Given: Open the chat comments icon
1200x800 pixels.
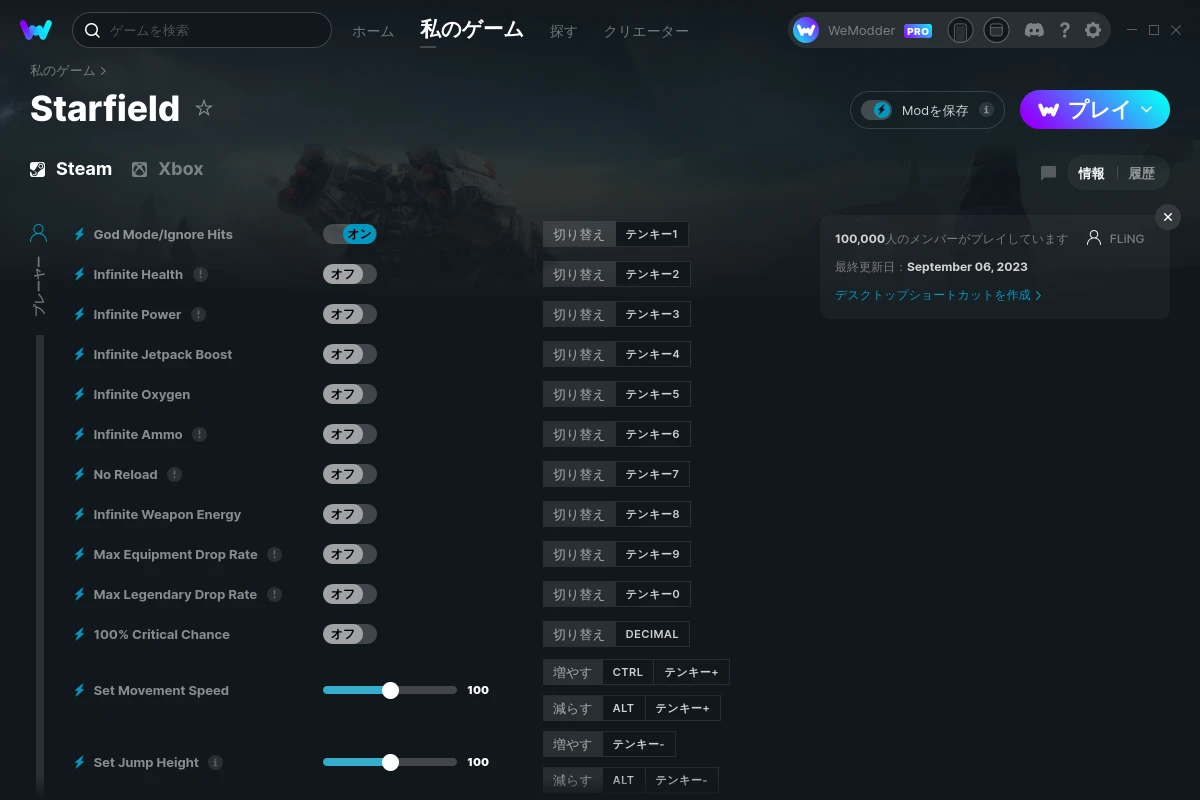Looking at the screenshot, I should tap(1048, 173).
